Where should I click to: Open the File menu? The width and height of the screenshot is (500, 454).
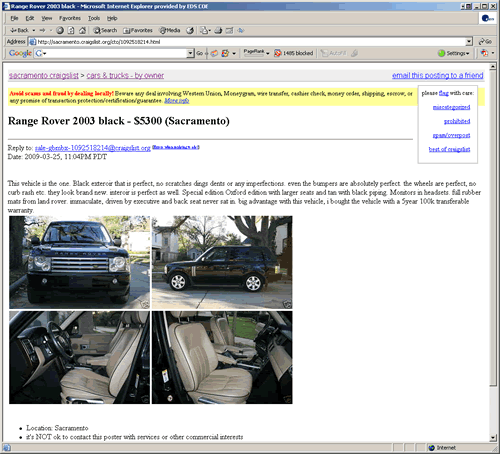[x=14, y=18]
